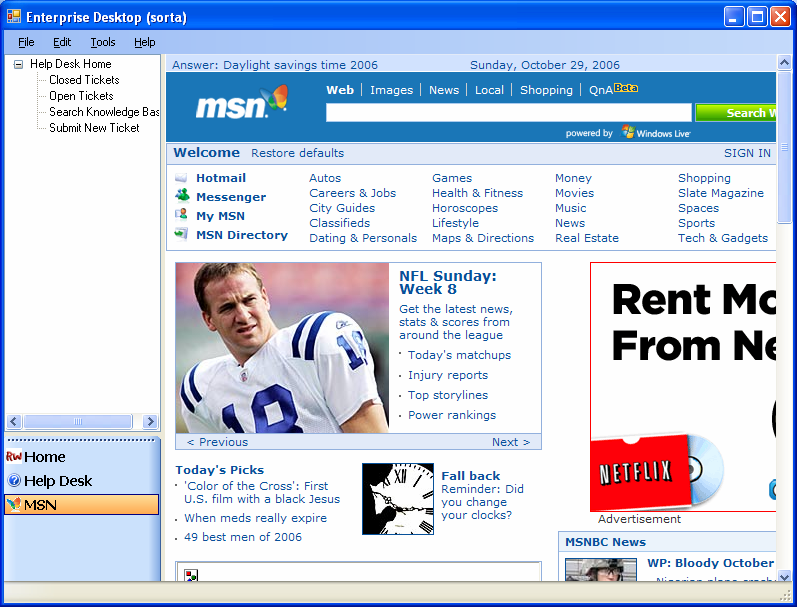Click the SIGN IN link
Viewport: 800px width, 607px height.
point(747,153)
